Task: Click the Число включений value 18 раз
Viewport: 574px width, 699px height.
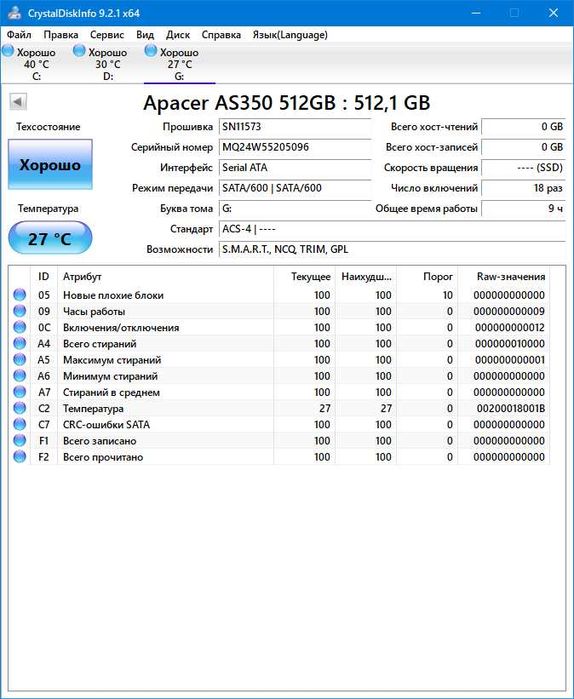Action: 524,188
